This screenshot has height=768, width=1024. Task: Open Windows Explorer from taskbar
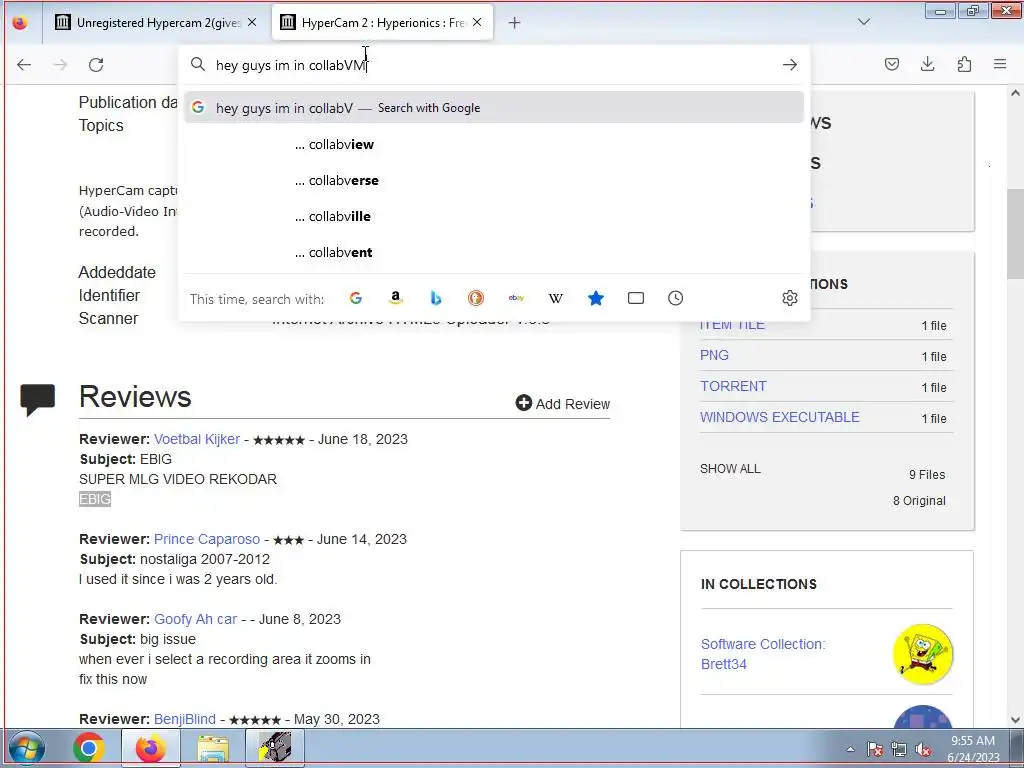coord(213,748)
